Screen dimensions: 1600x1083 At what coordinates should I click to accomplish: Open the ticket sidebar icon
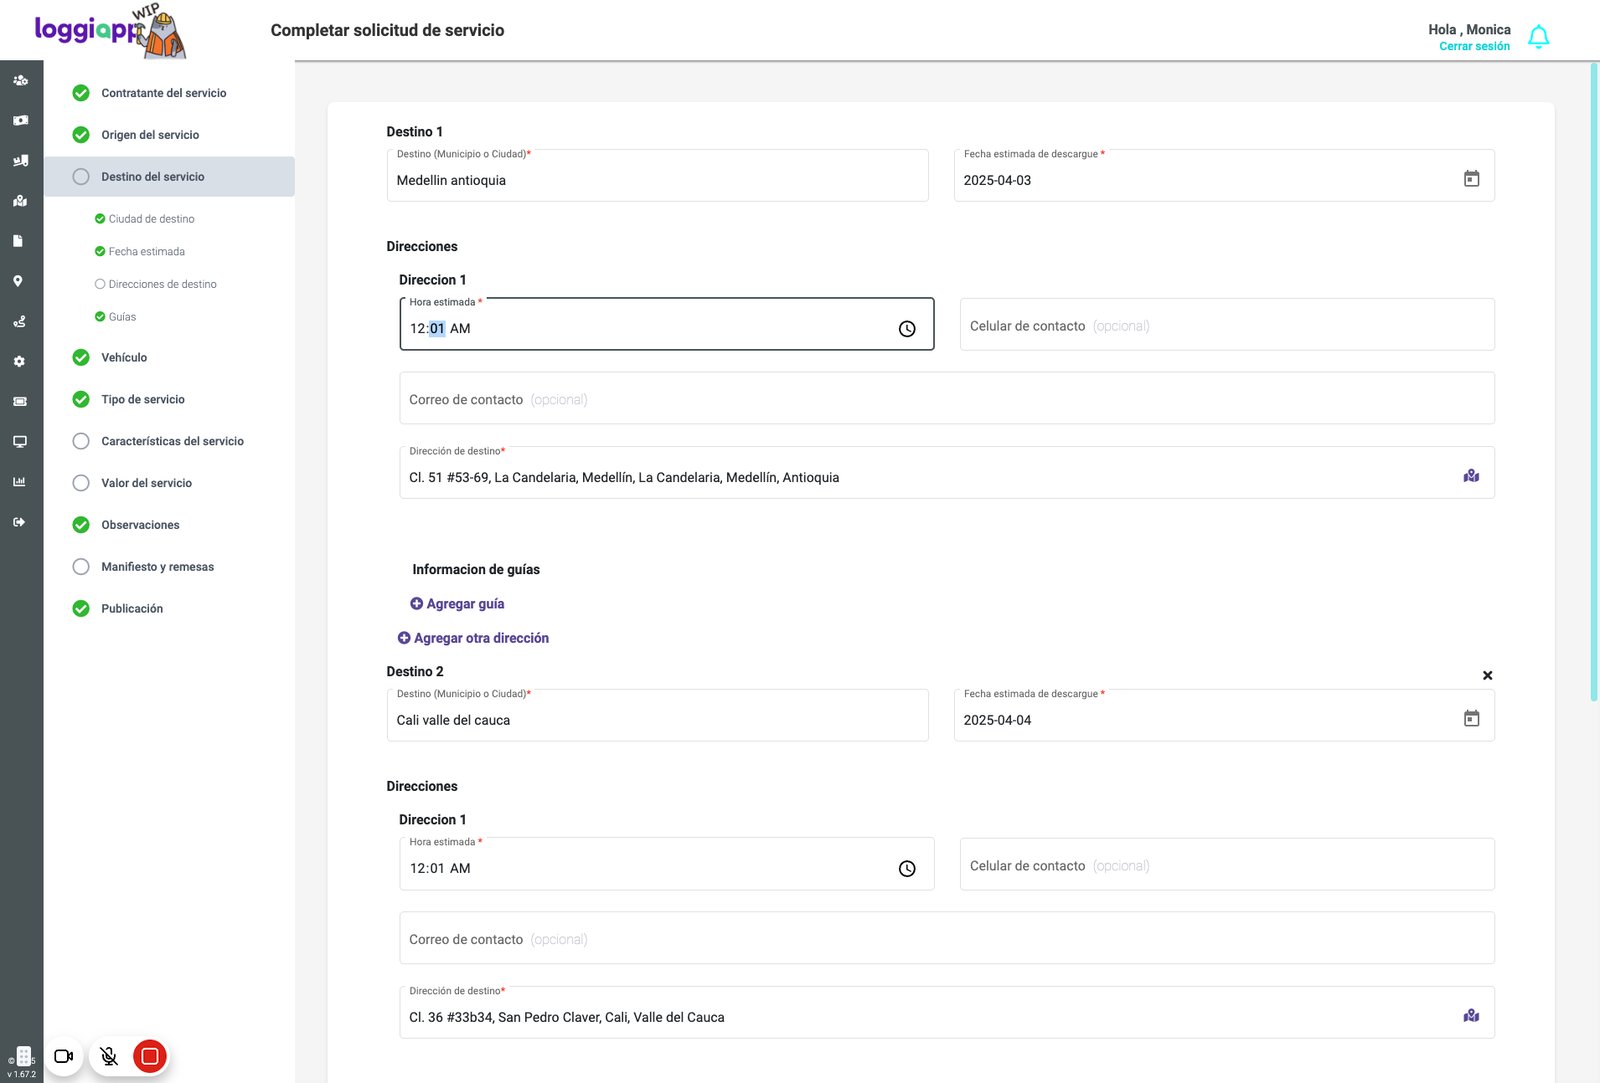tap(19, 401)
